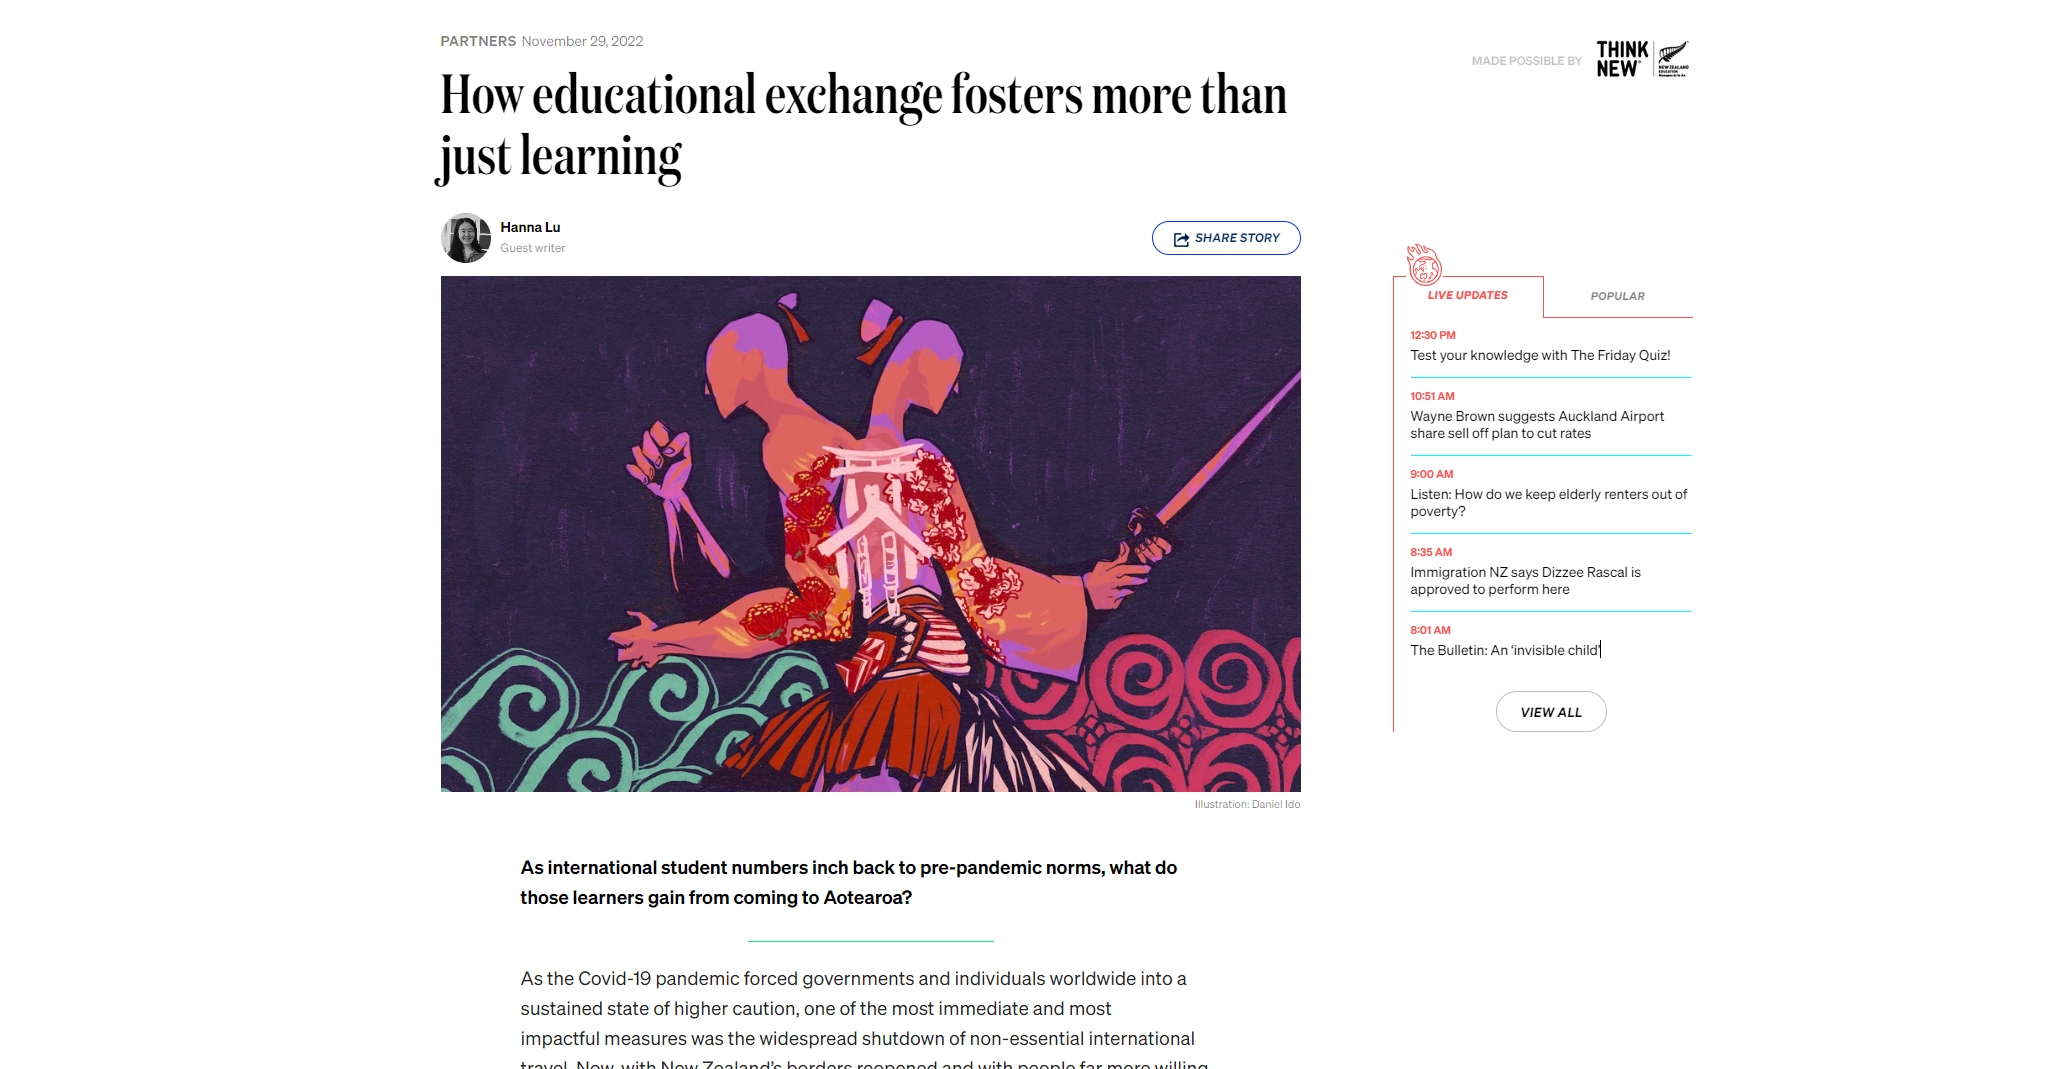Click the Share Story button

1226,238
